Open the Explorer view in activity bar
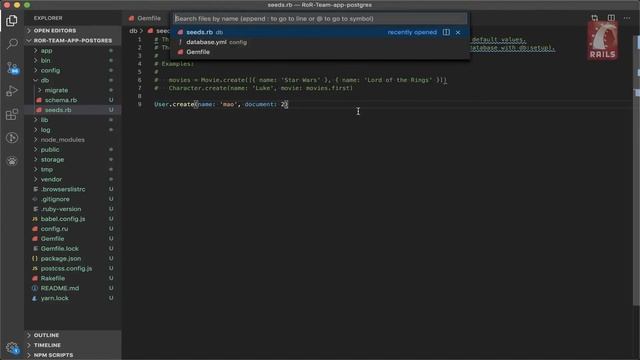Image resolution: width=640 pixels, height=360 pixels. point(12,20)
